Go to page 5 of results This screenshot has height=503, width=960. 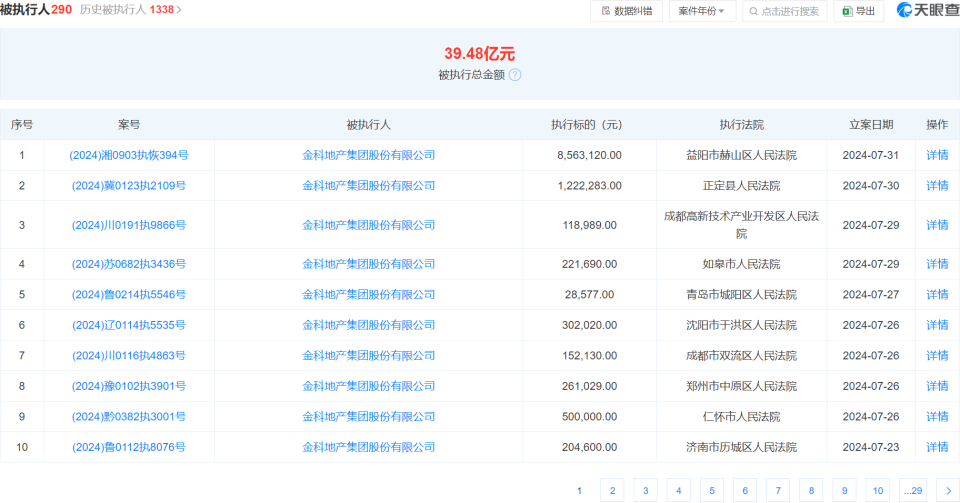point(711,491)
